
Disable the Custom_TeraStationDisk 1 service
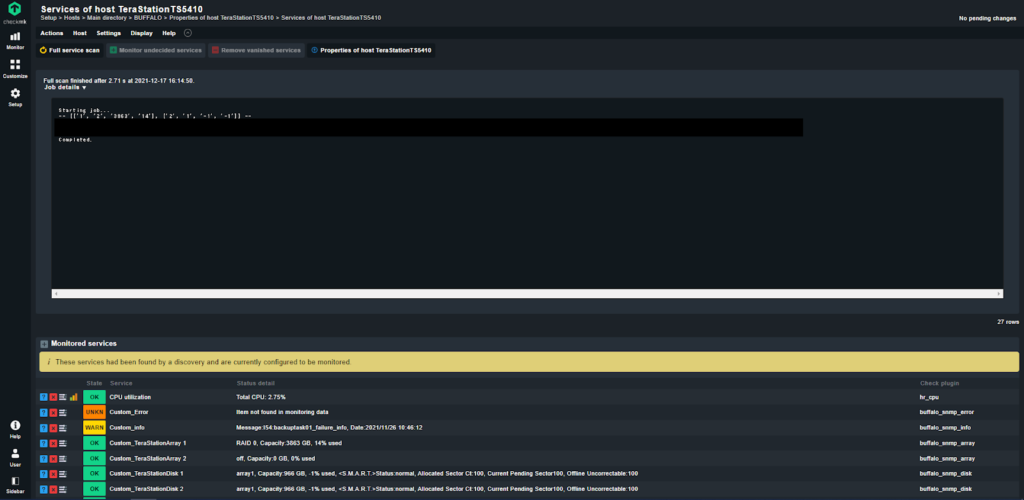54,473
